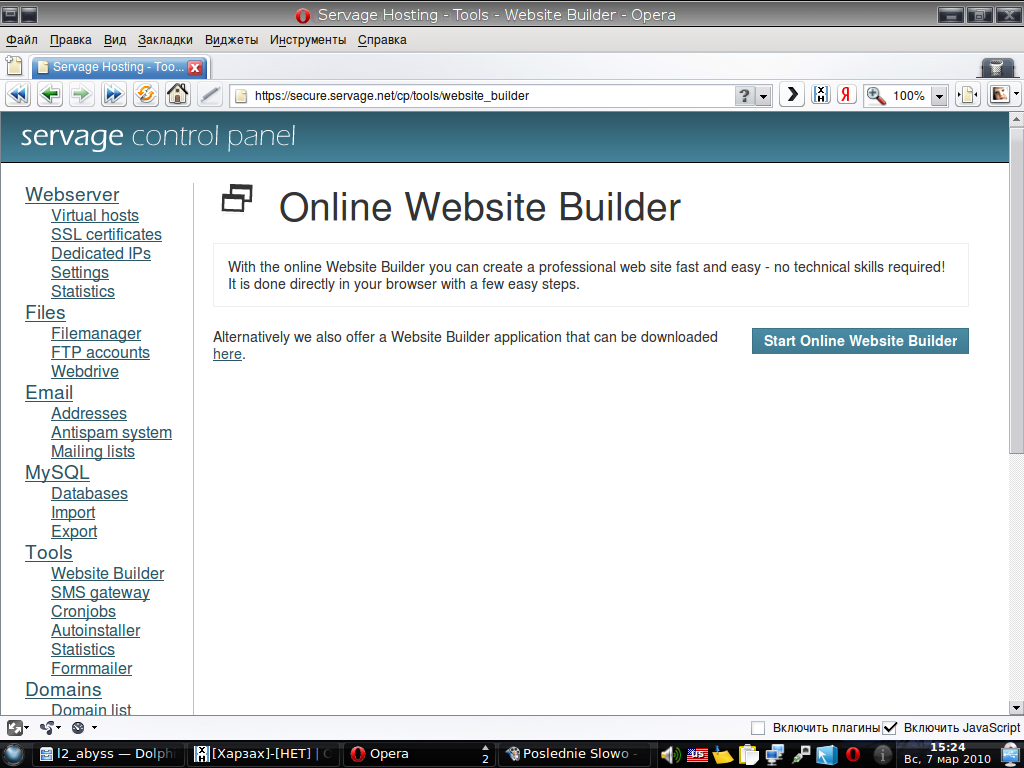The height and width of the screenshot is (768, 1024).
Task: Go forward with the green right arrow
Action: tap(82, 95)
